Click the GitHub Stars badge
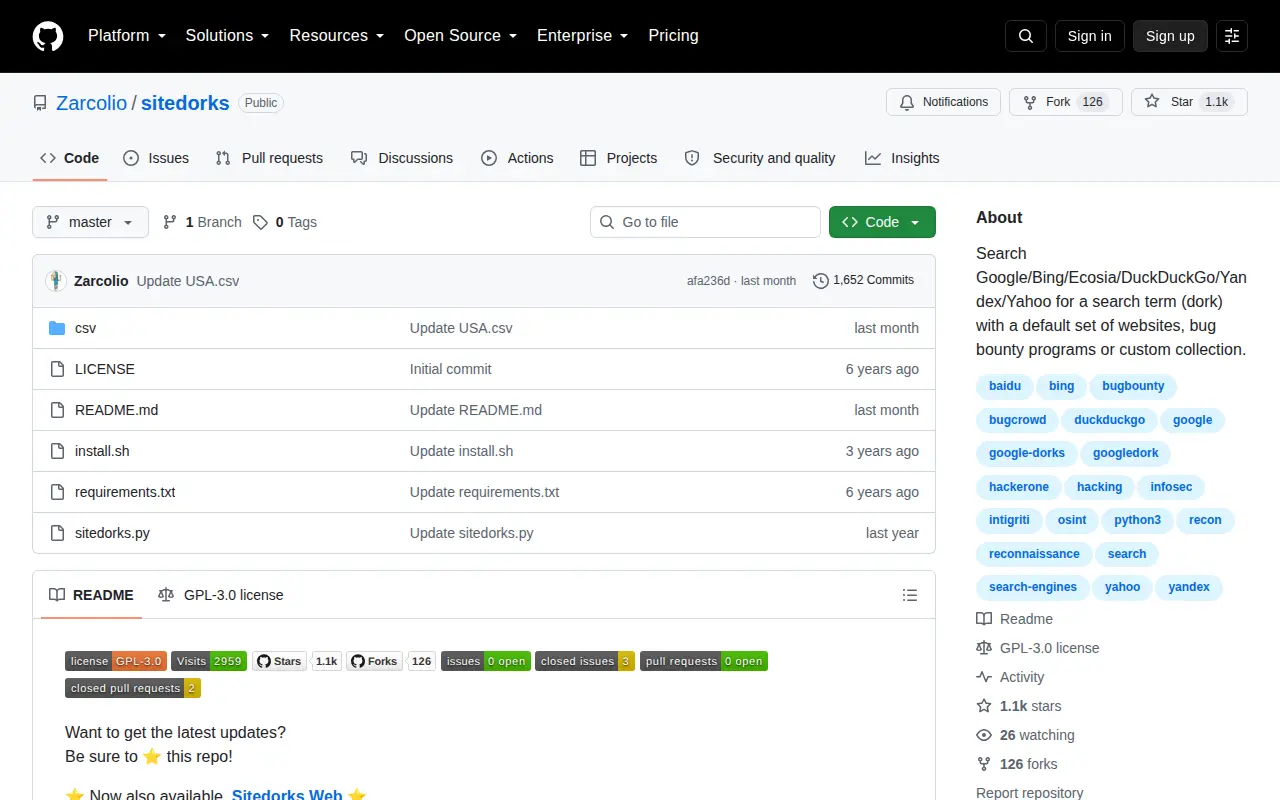 tap(279, 661)
